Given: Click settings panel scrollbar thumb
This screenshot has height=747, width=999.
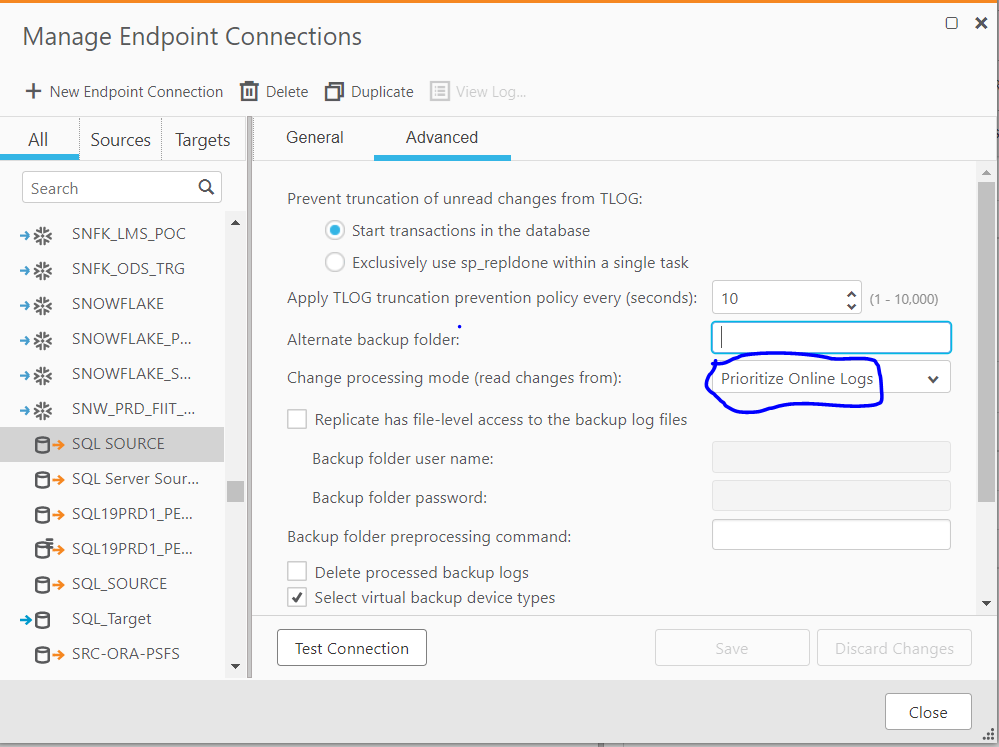Looking at the screenshot, I should click(x=986, y=342).
